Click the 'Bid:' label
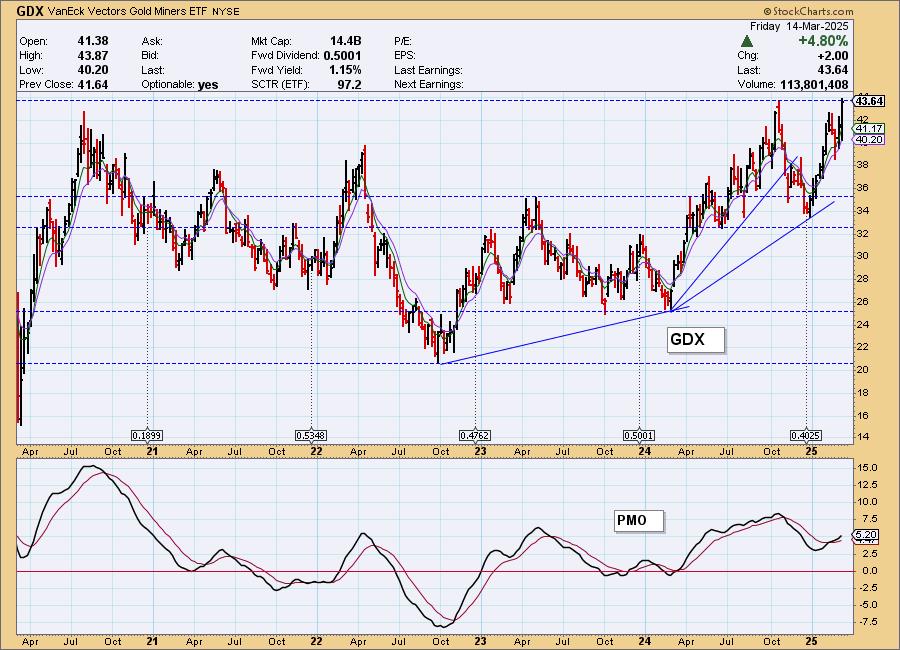This screenshot has height=650, width=900. click(150, 56)
